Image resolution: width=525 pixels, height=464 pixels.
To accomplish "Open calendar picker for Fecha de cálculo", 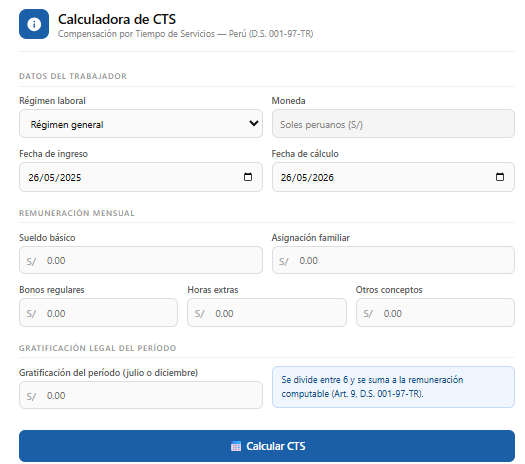I will point(500,177).
